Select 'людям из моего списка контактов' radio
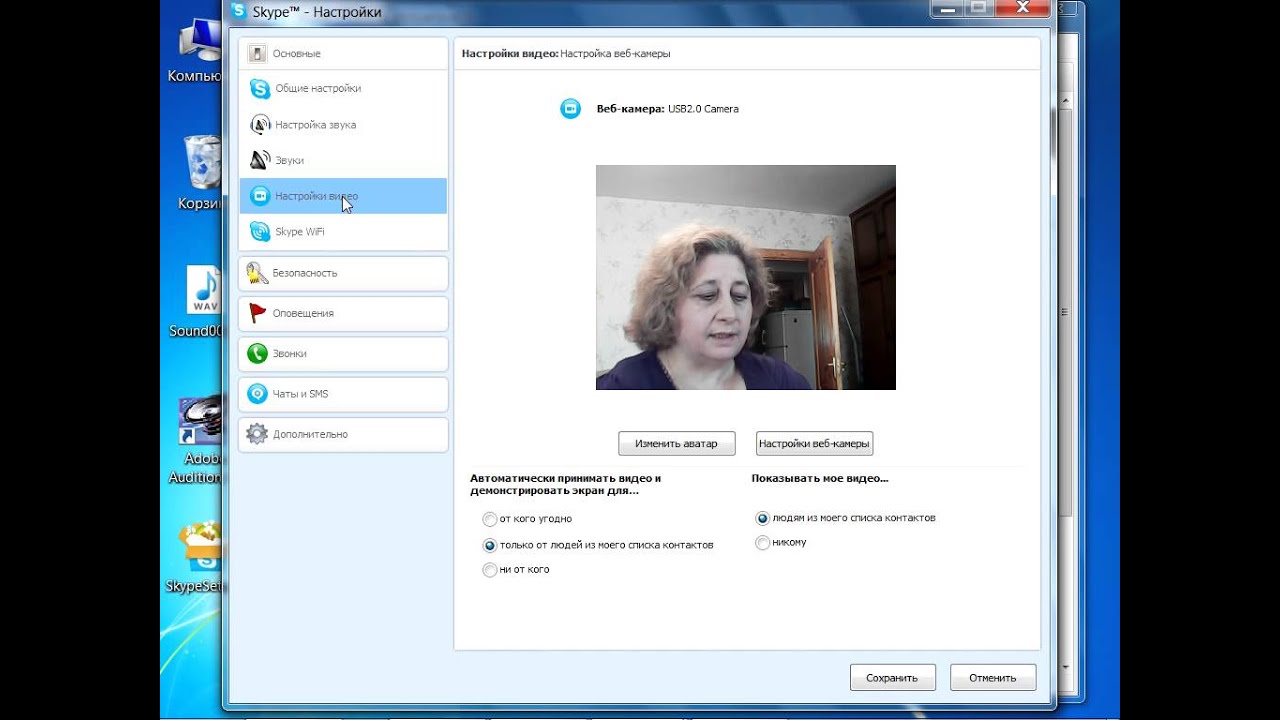This screenshot has width=1280, height=720. tap(763, 518)
